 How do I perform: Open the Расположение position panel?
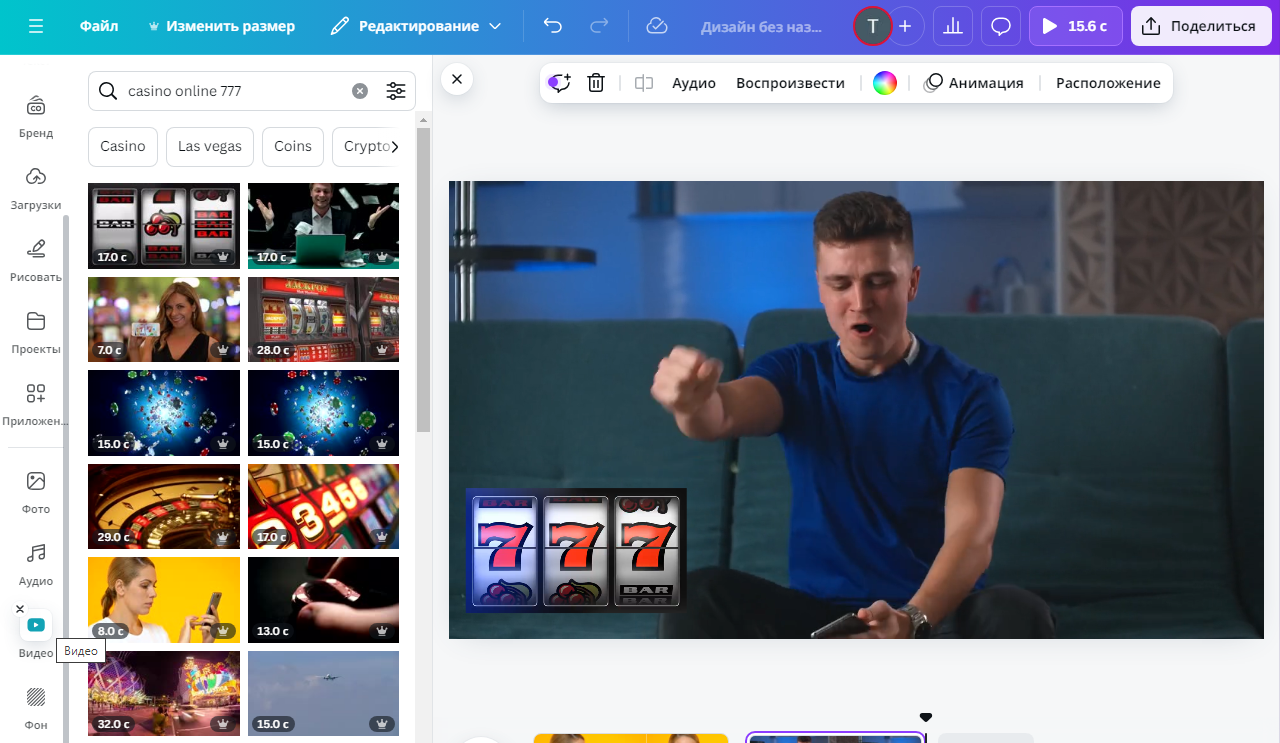[1108, 83]
